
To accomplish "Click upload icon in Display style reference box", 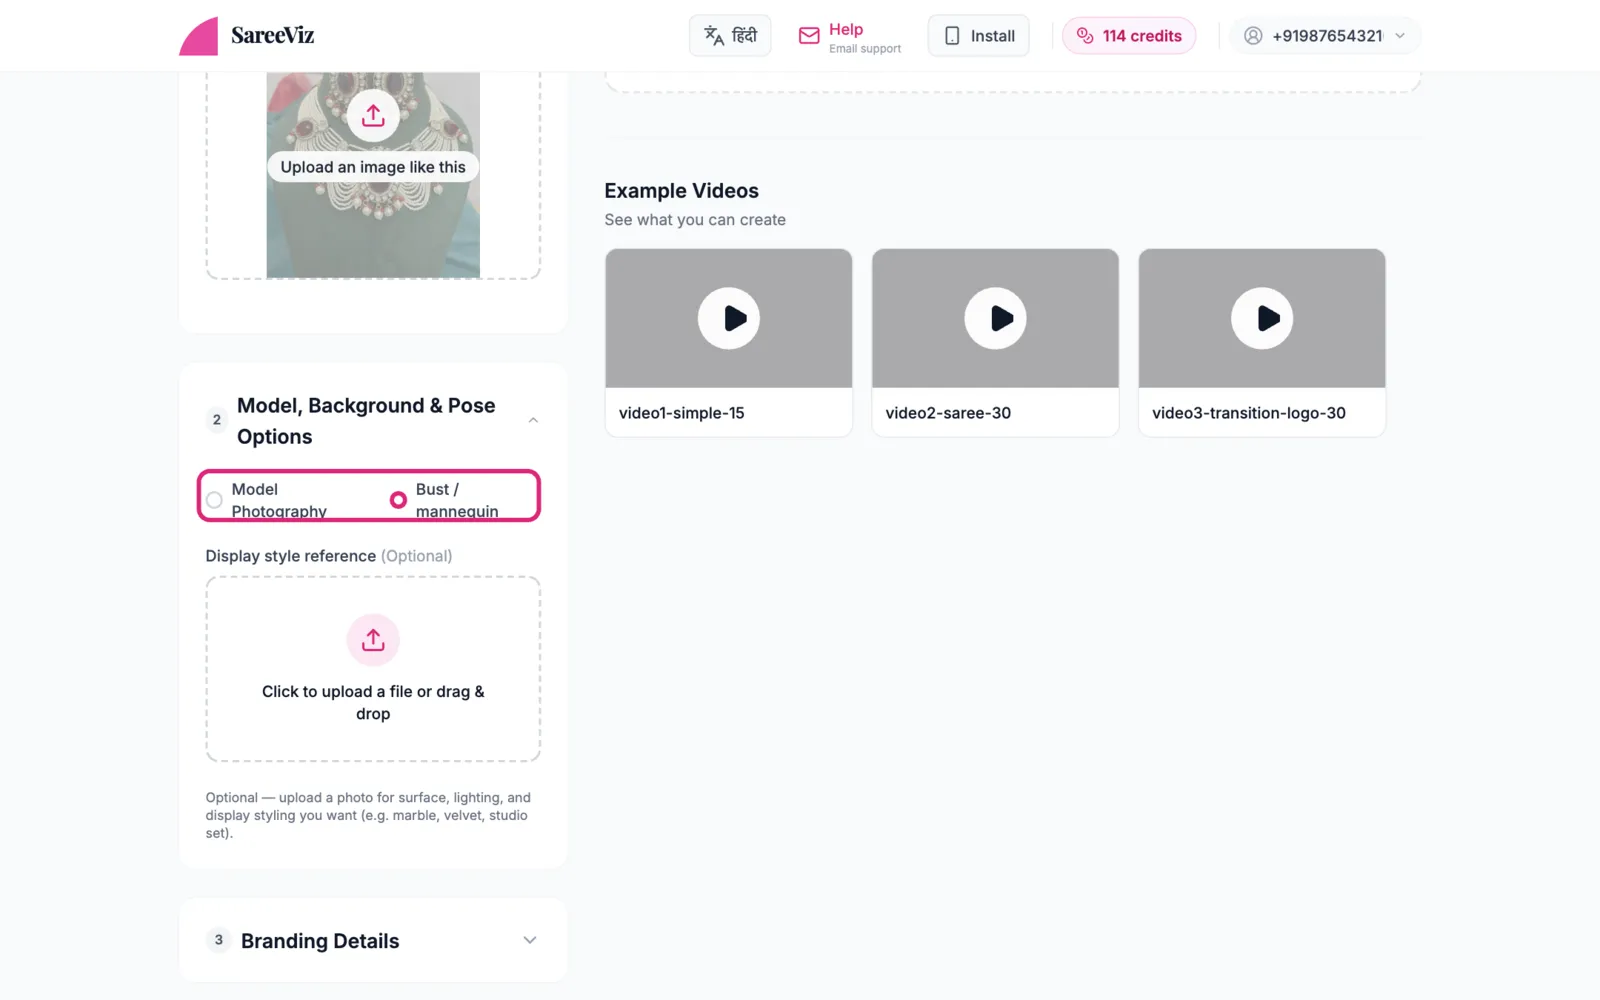I will [x=373, y=640].
